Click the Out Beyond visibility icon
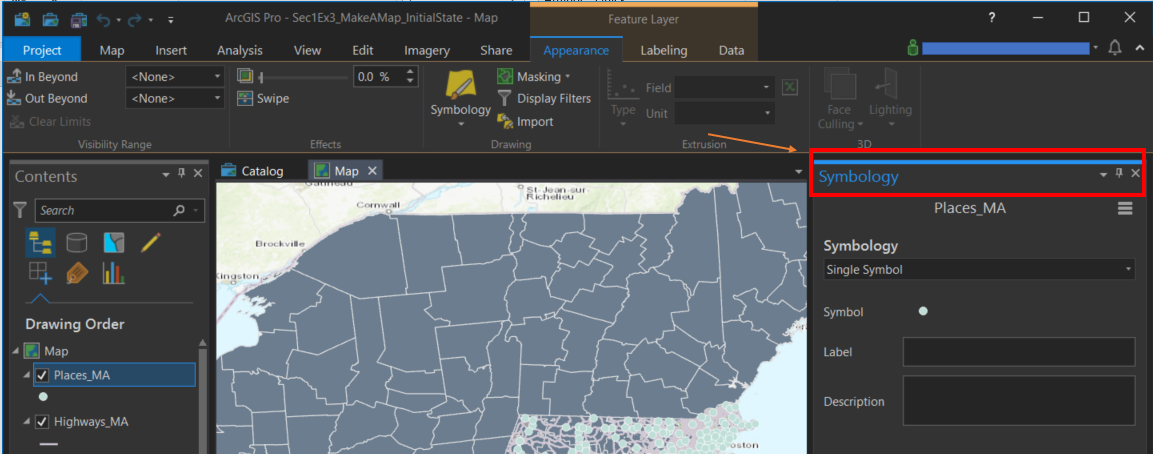The height and width of the screenshot is (454, 1153). point(13,98)
